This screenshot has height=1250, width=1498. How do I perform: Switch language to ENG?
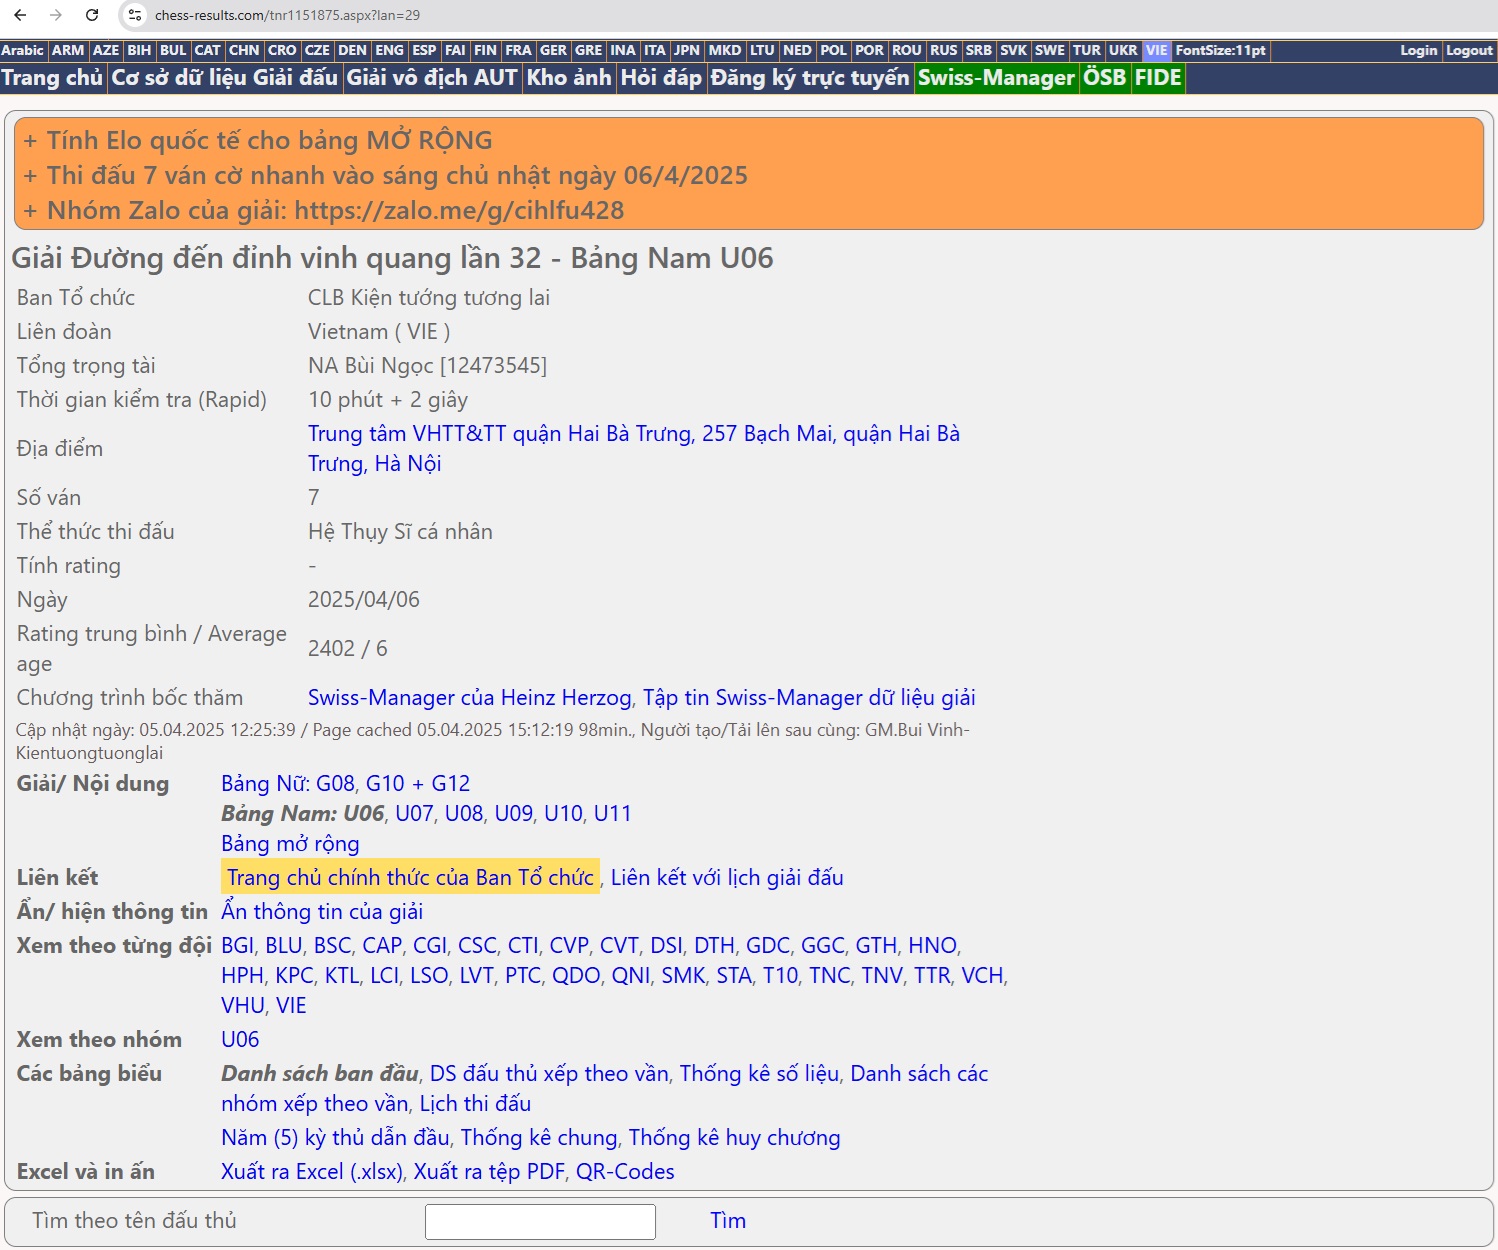point(389,50)
